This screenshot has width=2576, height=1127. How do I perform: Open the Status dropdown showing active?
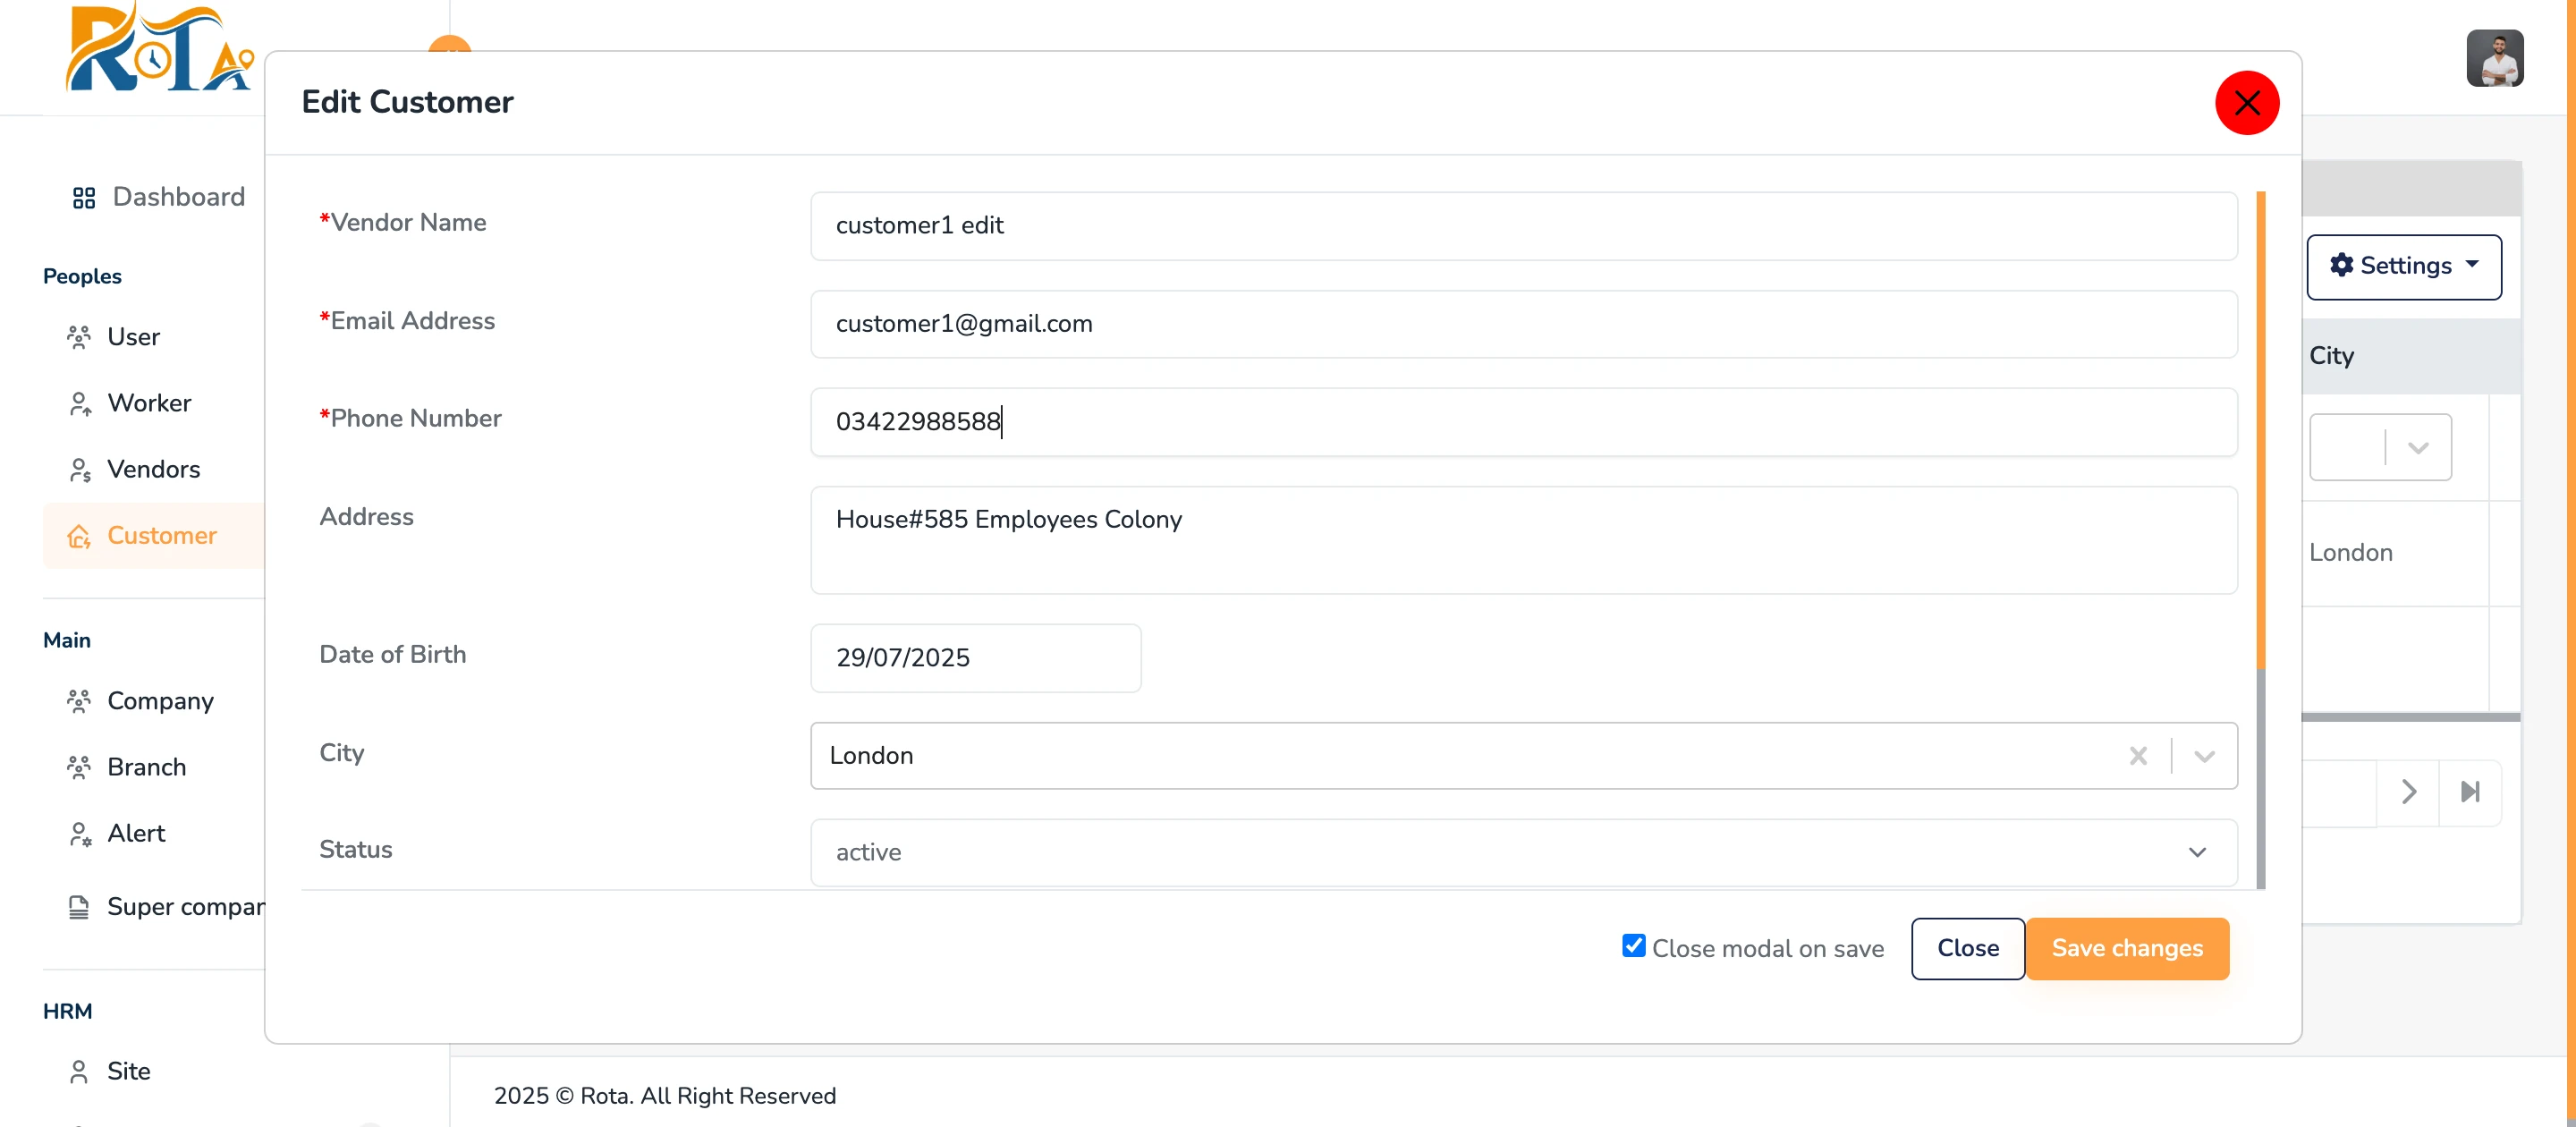1523,852
